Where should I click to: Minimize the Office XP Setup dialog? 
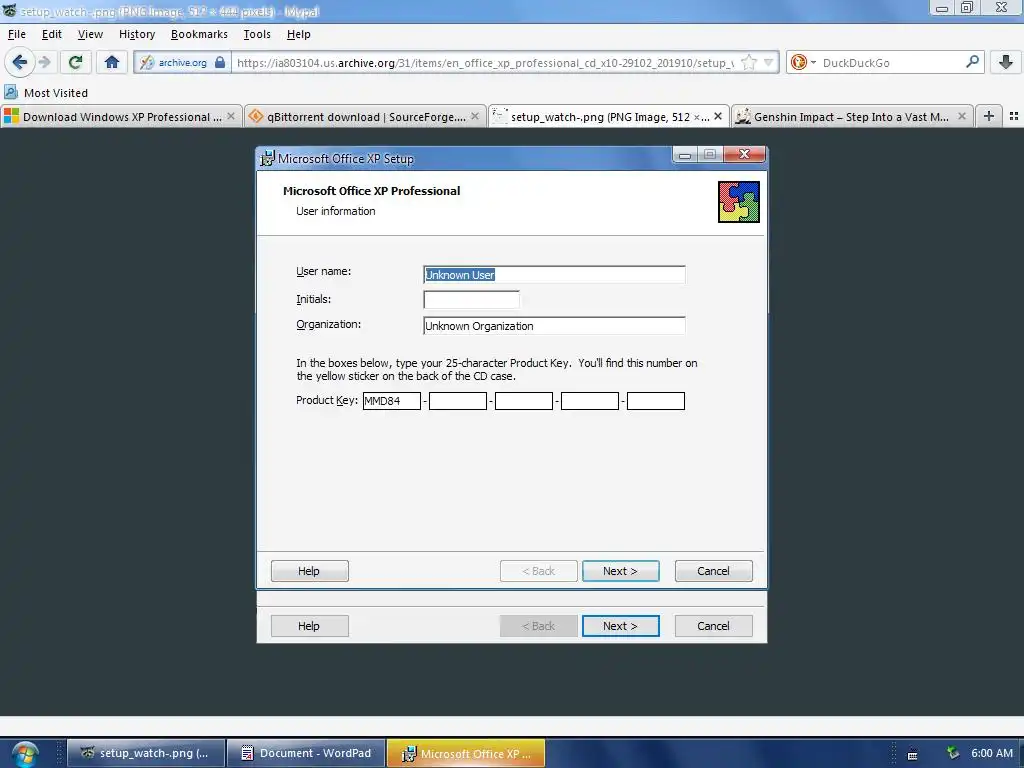(684, 155)
